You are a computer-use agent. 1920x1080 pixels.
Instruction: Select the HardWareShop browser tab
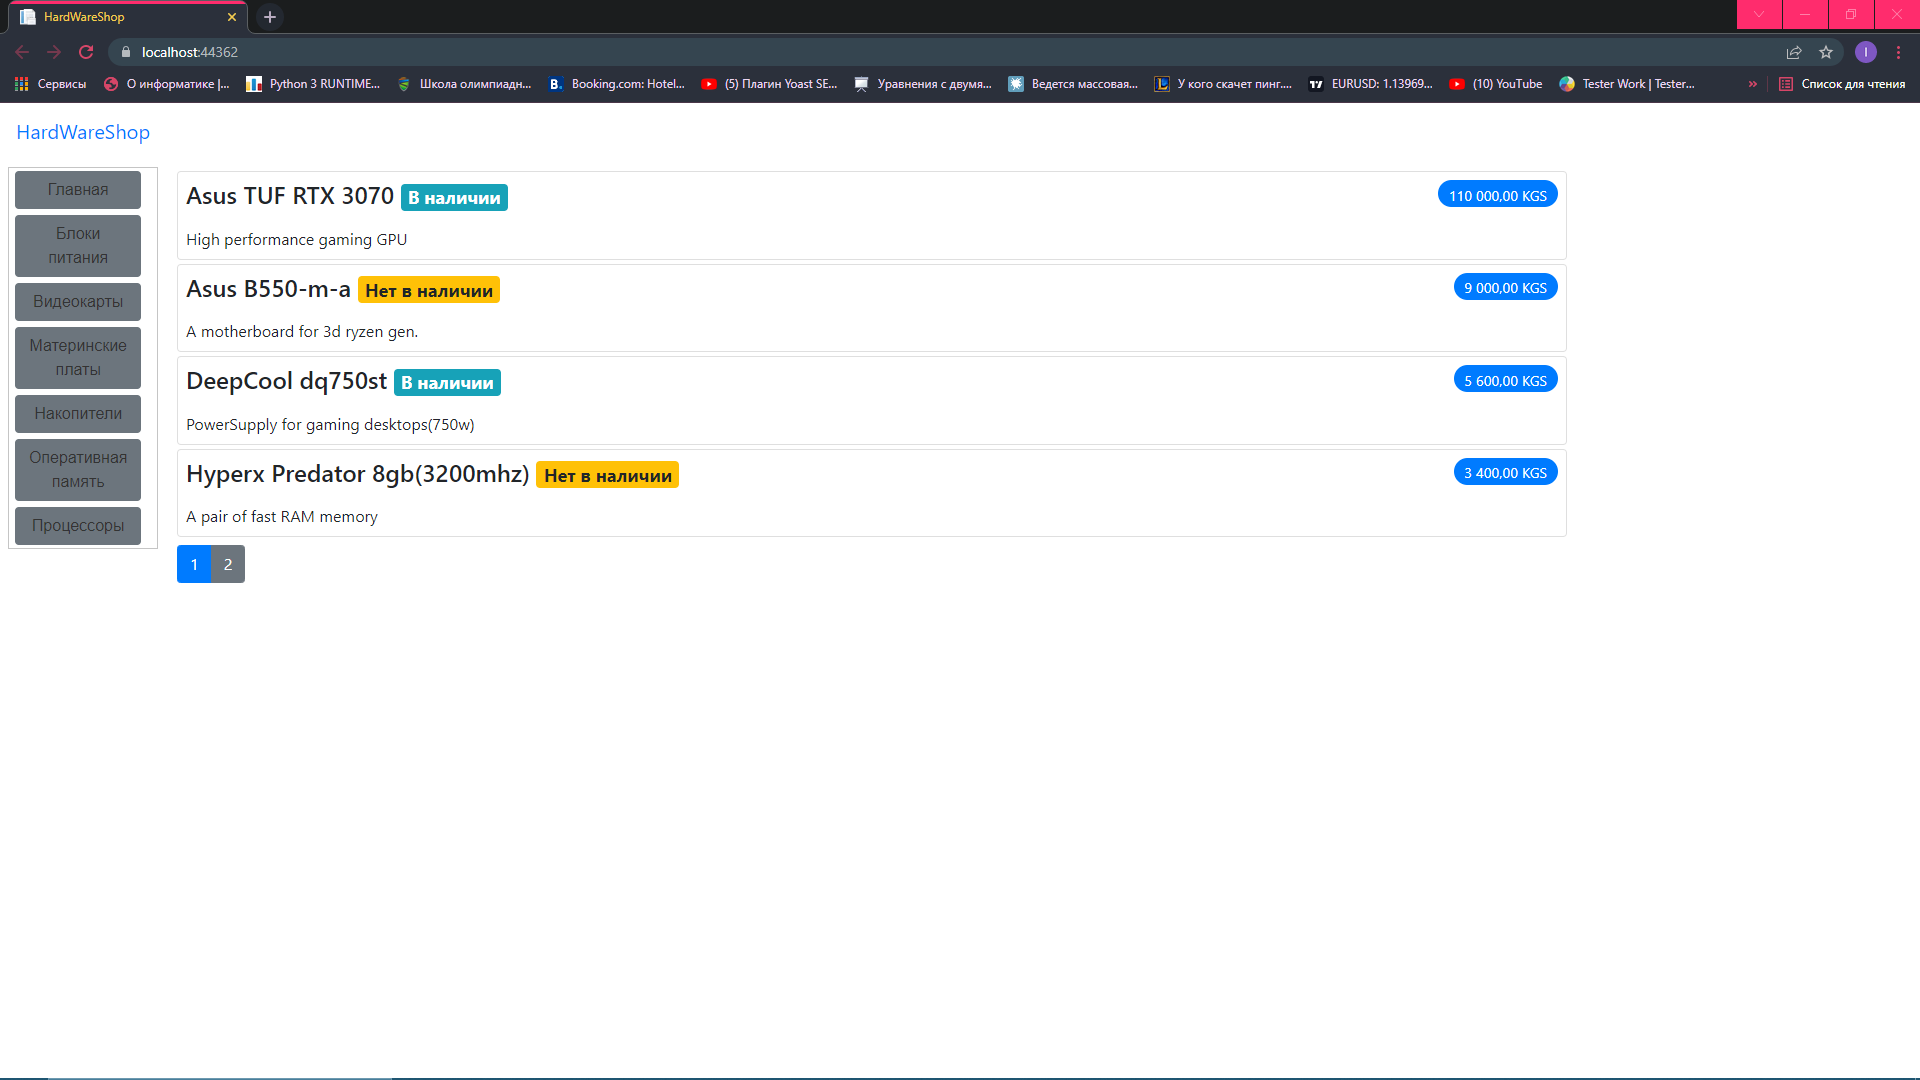coord(130,17)
